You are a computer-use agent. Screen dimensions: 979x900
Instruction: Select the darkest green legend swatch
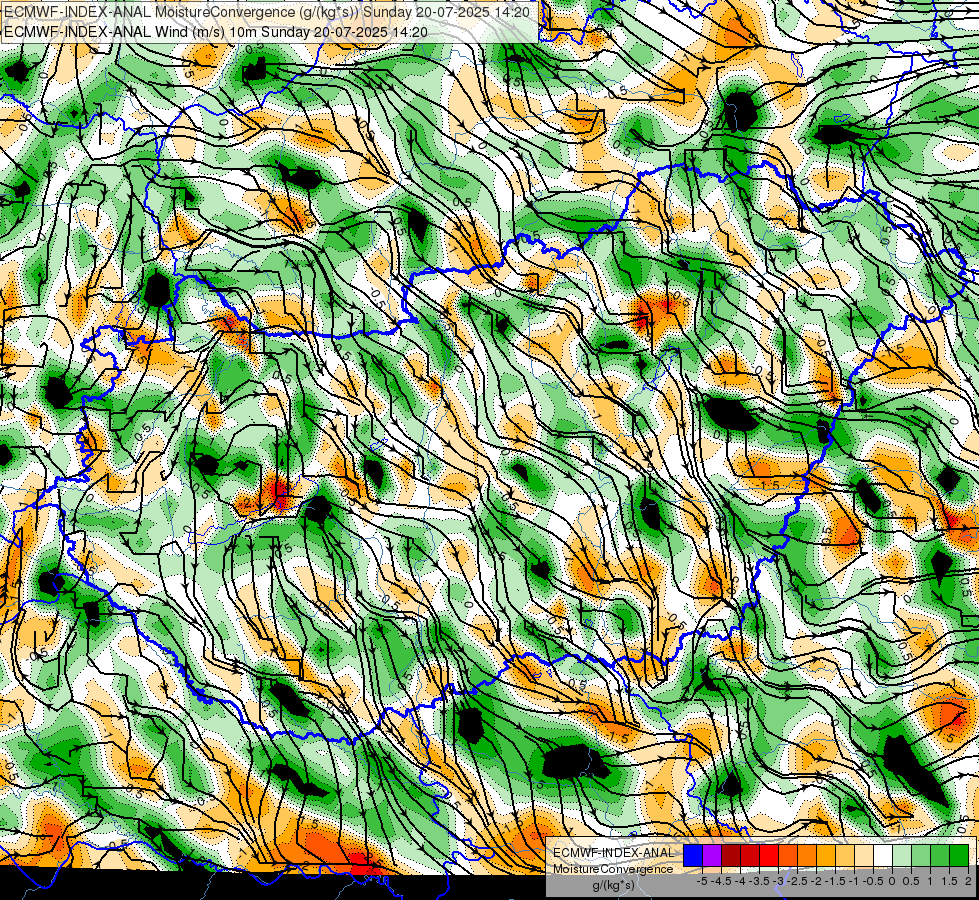959,855
